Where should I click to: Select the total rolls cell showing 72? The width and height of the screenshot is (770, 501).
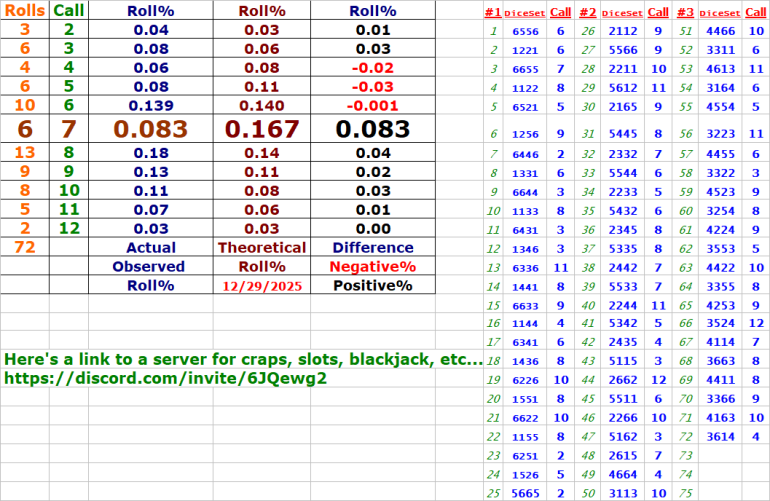pos(24,247)
